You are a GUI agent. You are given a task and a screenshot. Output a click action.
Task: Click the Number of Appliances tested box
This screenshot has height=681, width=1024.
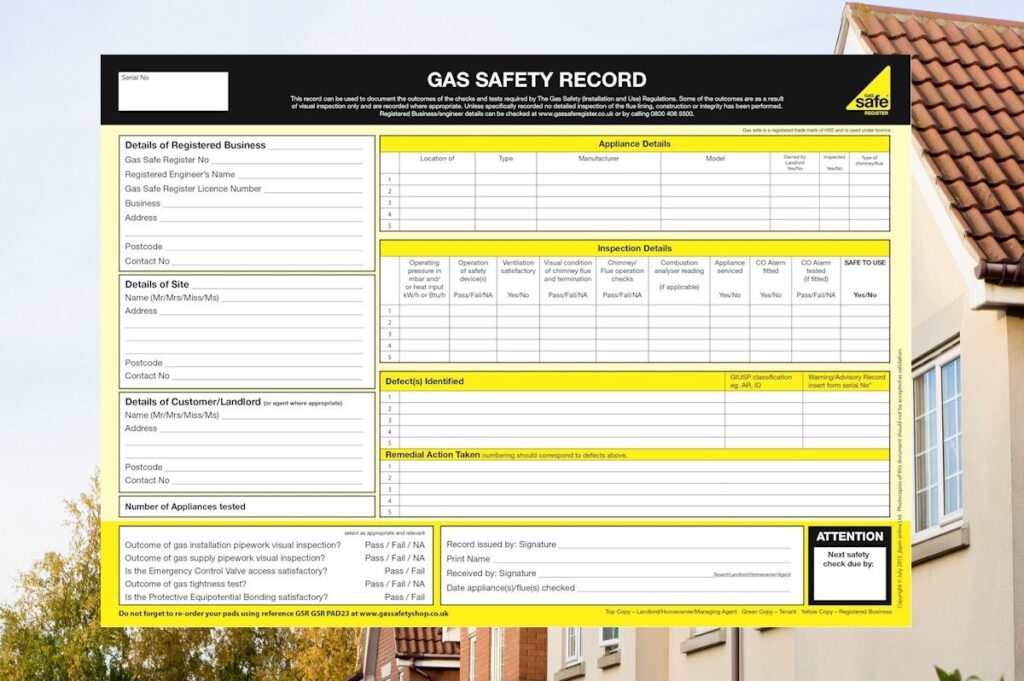click(x=247, y=507)
